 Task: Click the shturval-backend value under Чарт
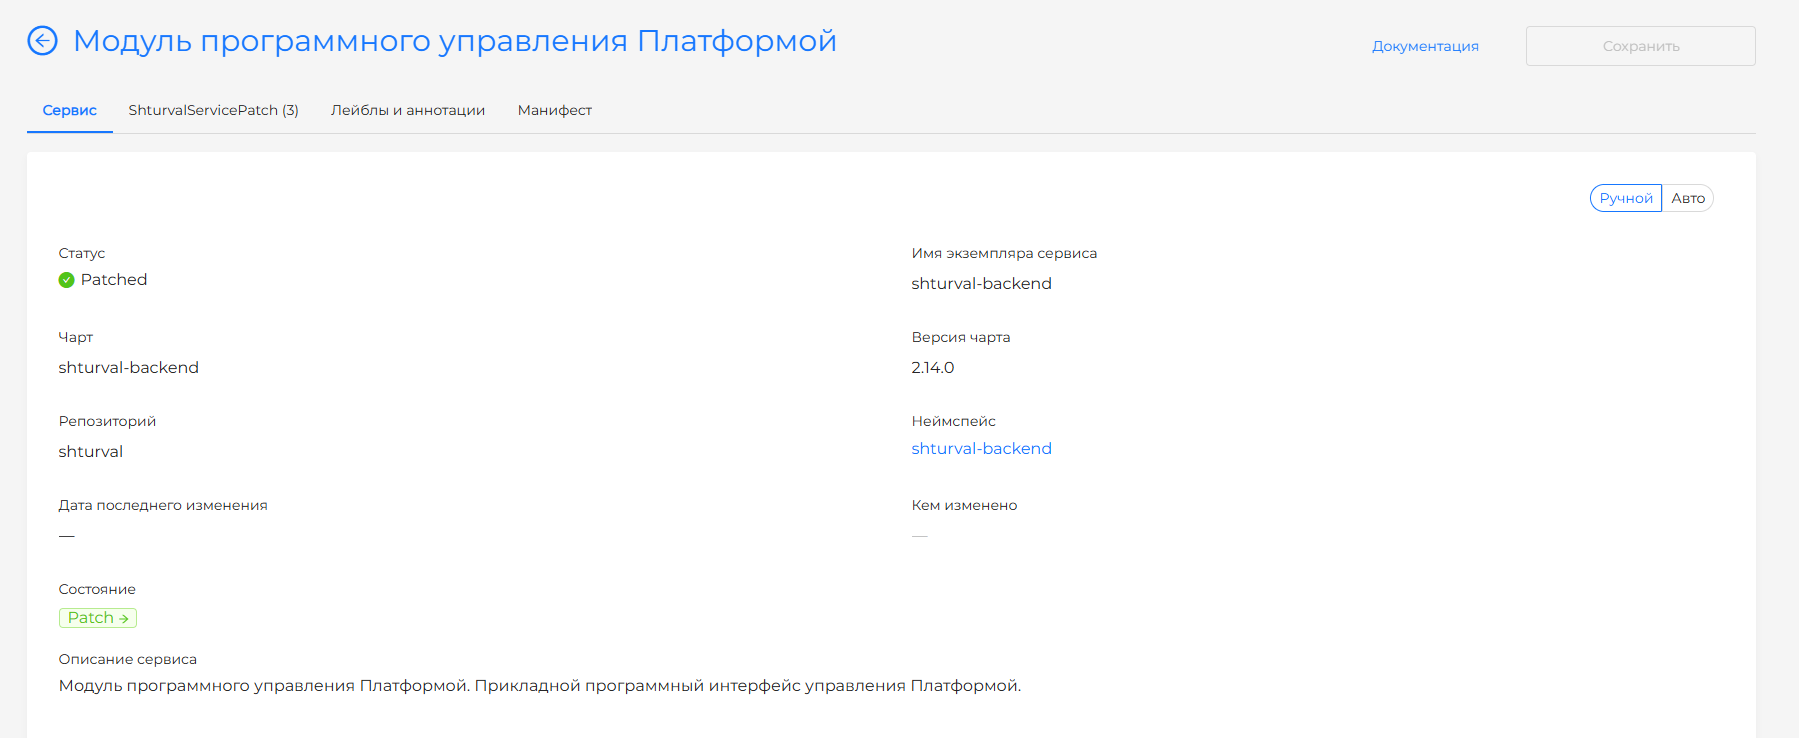(x=129, y=368)
